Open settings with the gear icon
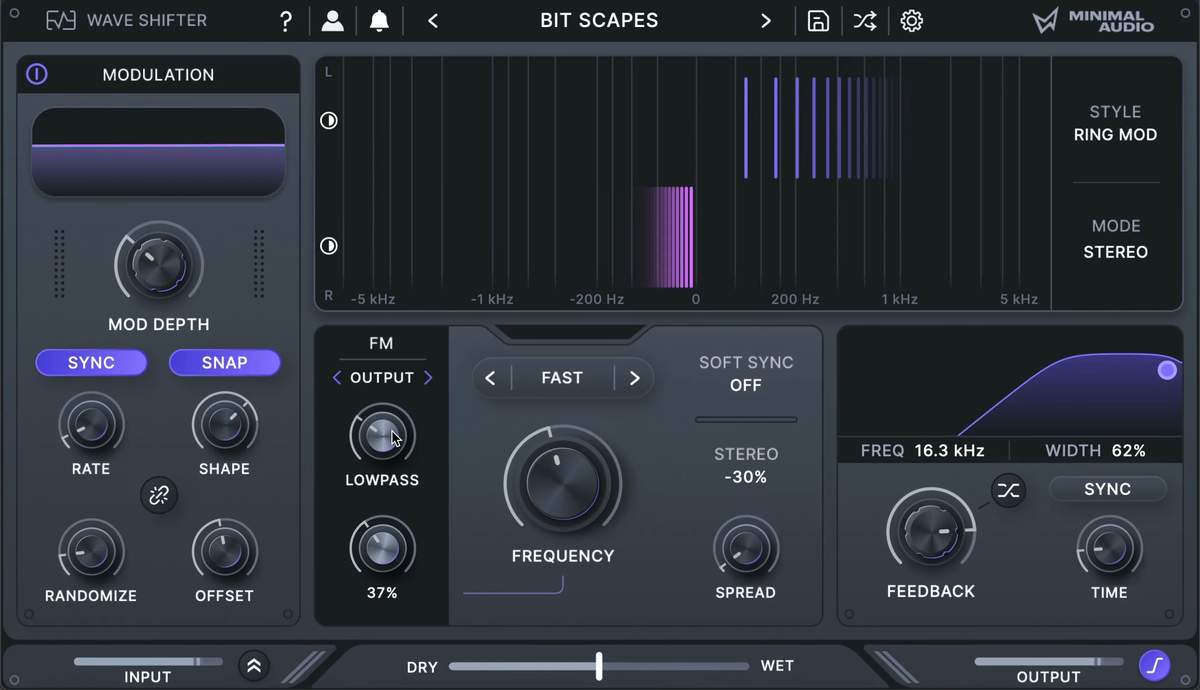This screenshot has height=690, width=1200. coord(911,21)
